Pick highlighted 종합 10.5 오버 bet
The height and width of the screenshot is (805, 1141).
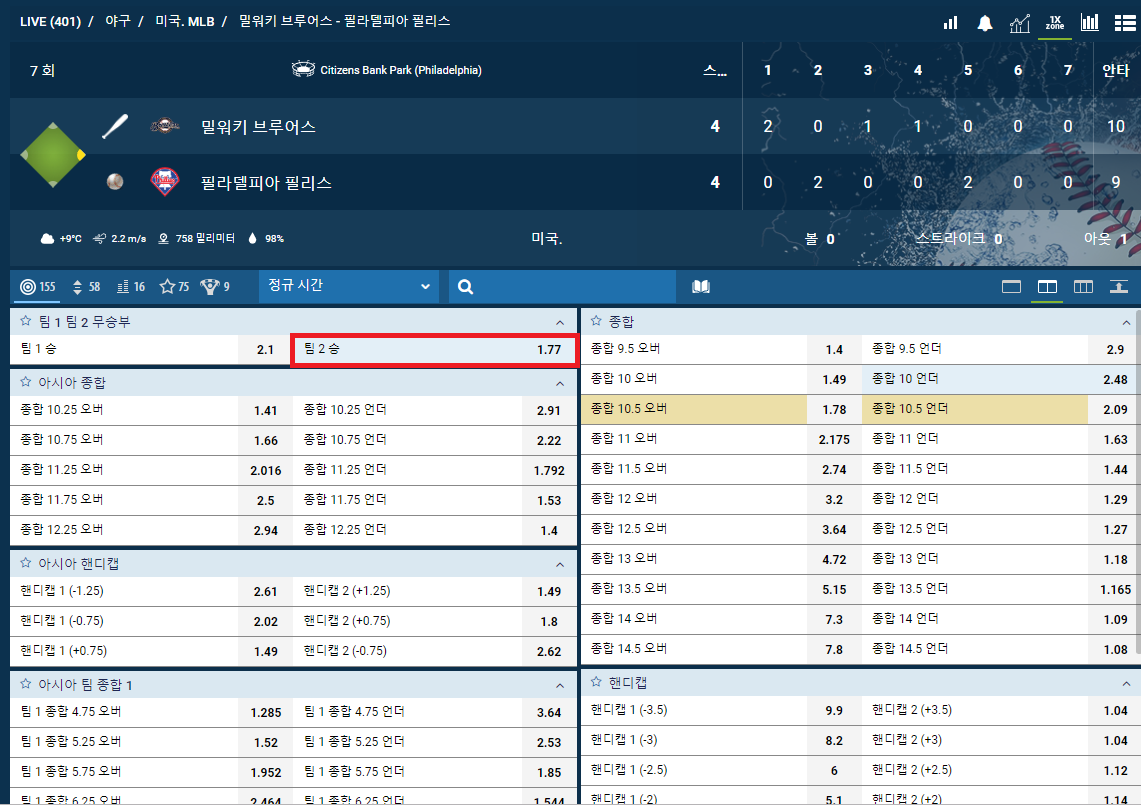[719, 408]
